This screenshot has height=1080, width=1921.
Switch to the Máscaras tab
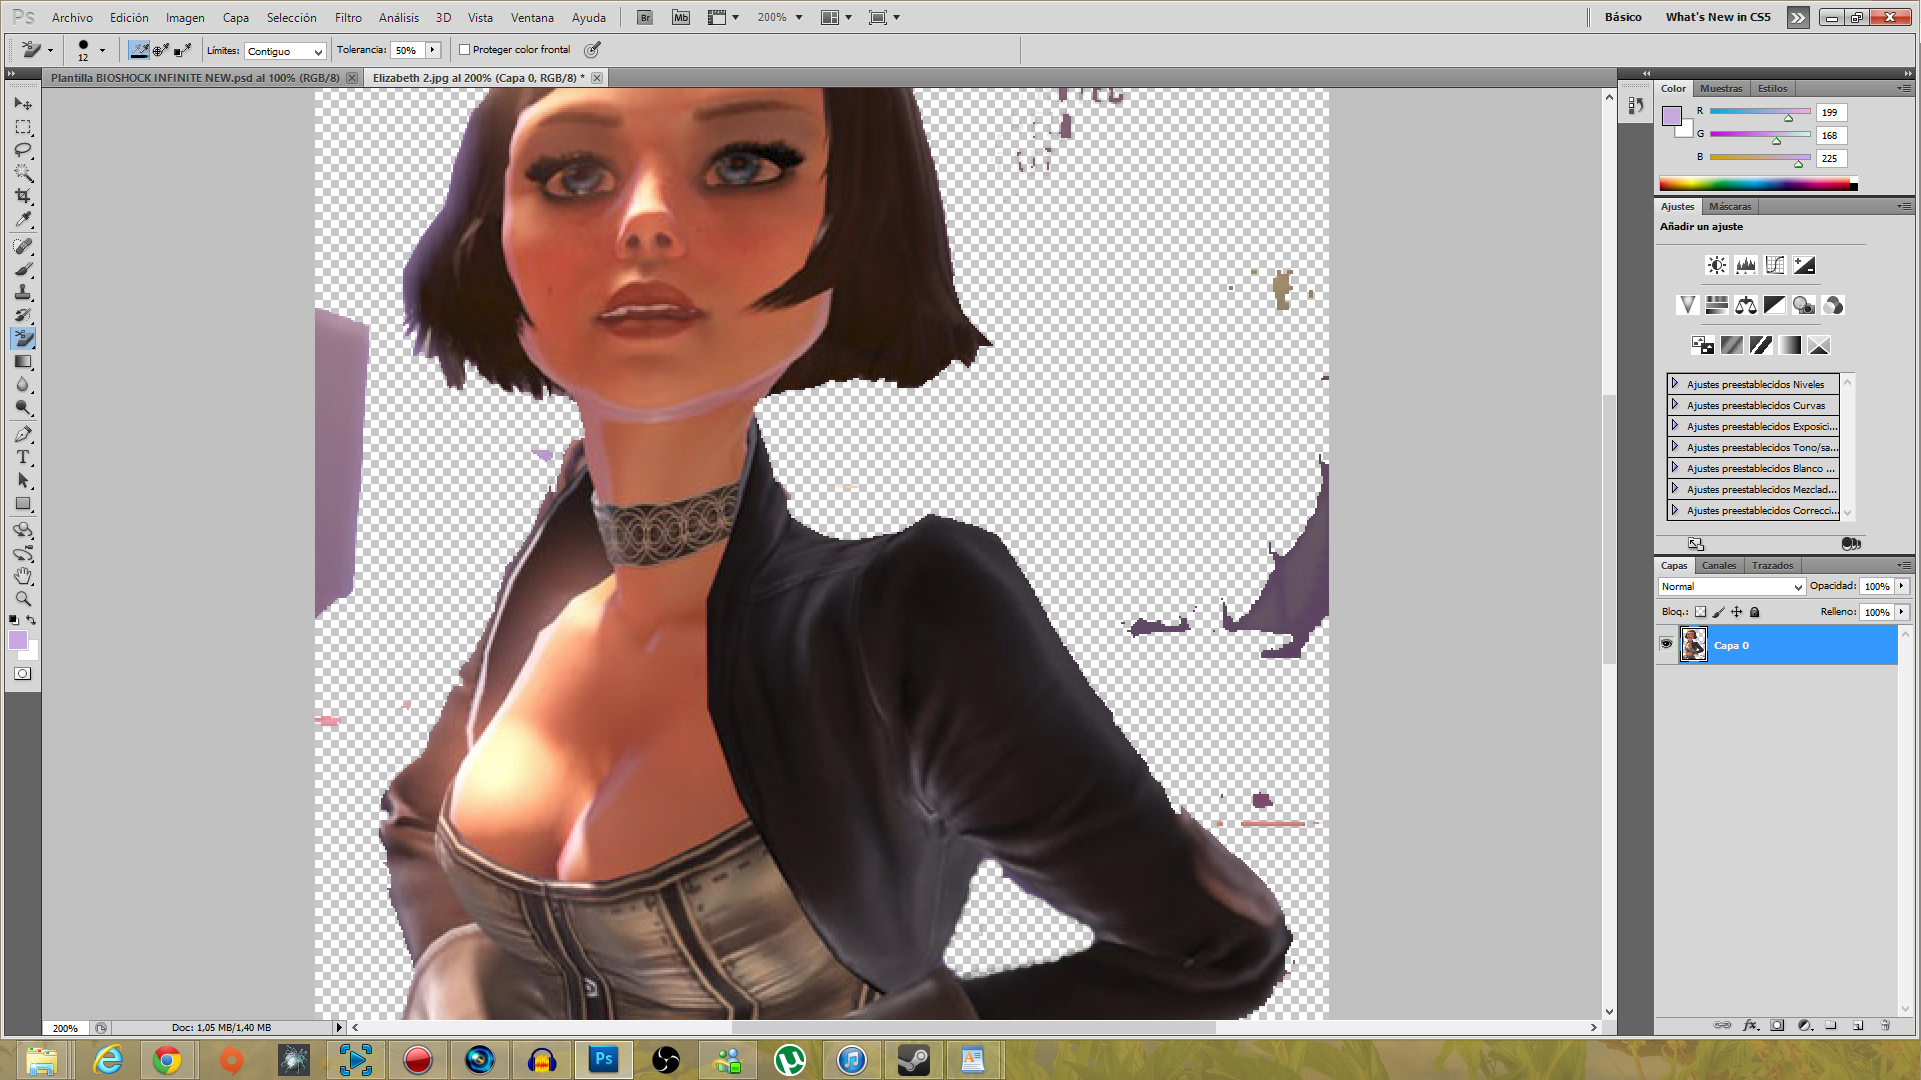[1730, 206]
